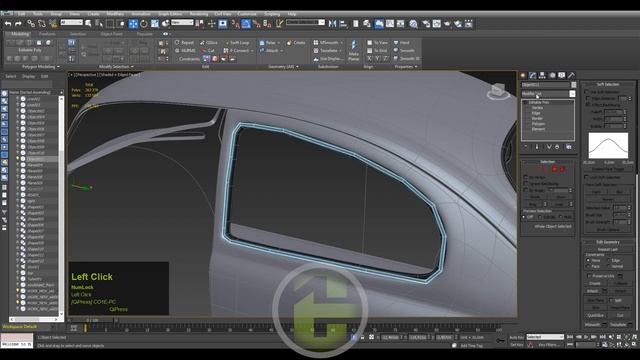The image size is (640, 360).
Task: Enable the By Angle checkbox
Action: click(x=526, y=190)
